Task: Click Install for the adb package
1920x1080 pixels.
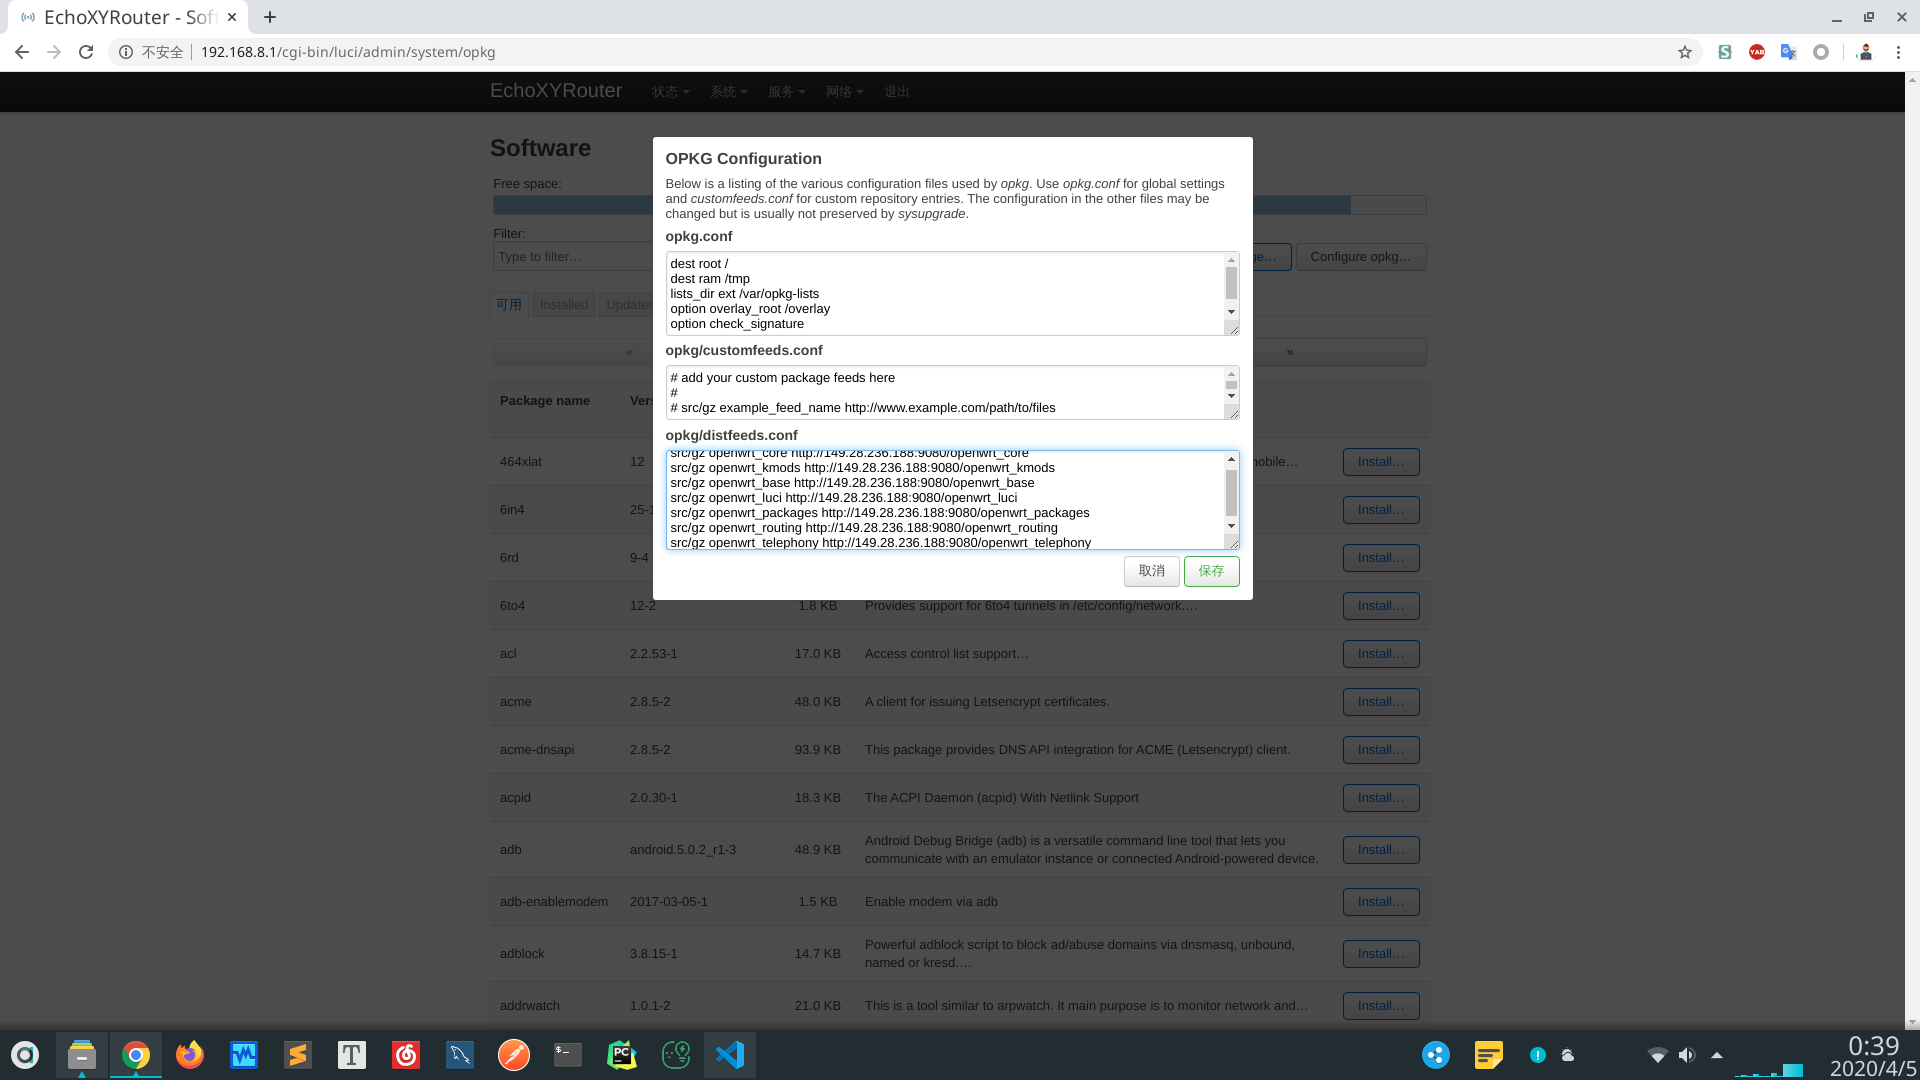Action: [1381, 850]
